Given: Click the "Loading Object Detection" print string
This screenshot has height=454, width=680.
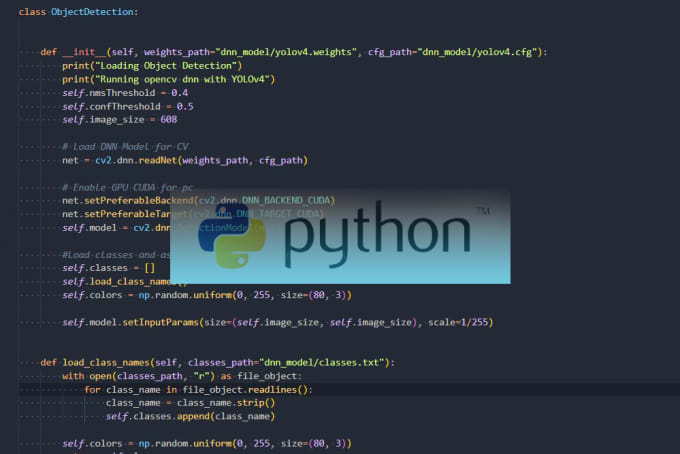Looking at the screenshot, I should click(x=166, y=65).
